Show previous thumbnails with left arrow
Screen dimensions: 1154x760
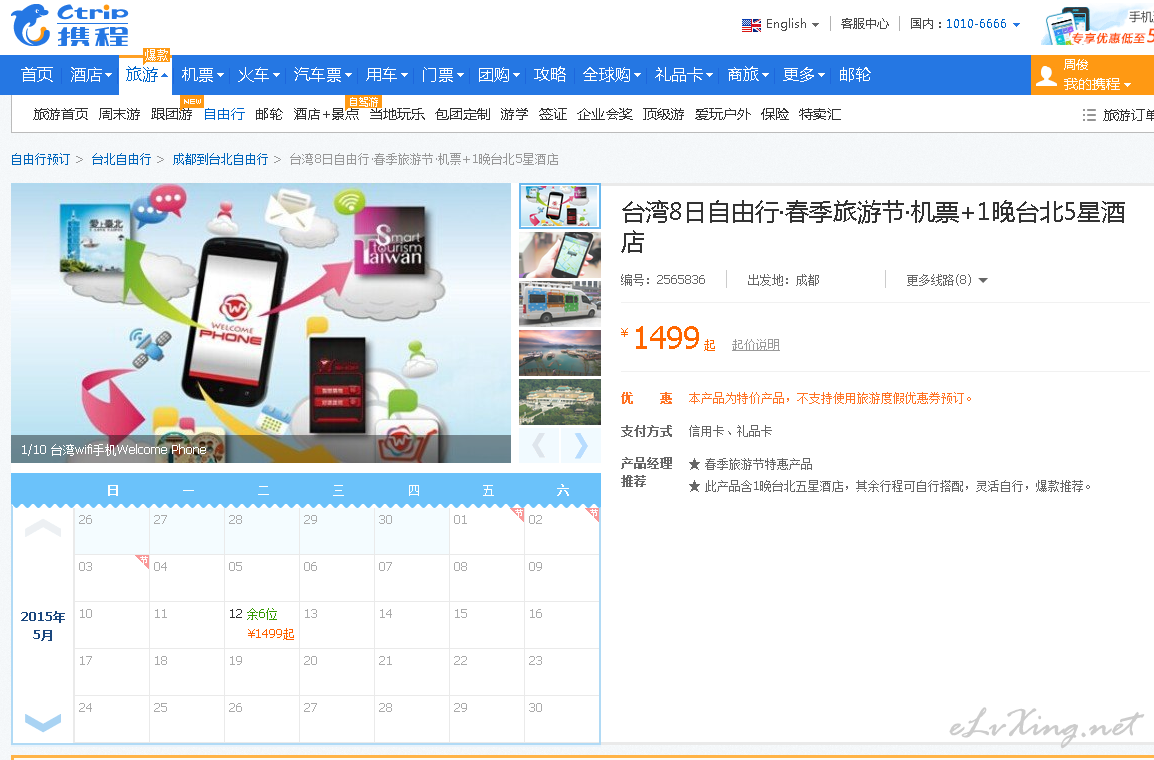(x=539, y=445)
